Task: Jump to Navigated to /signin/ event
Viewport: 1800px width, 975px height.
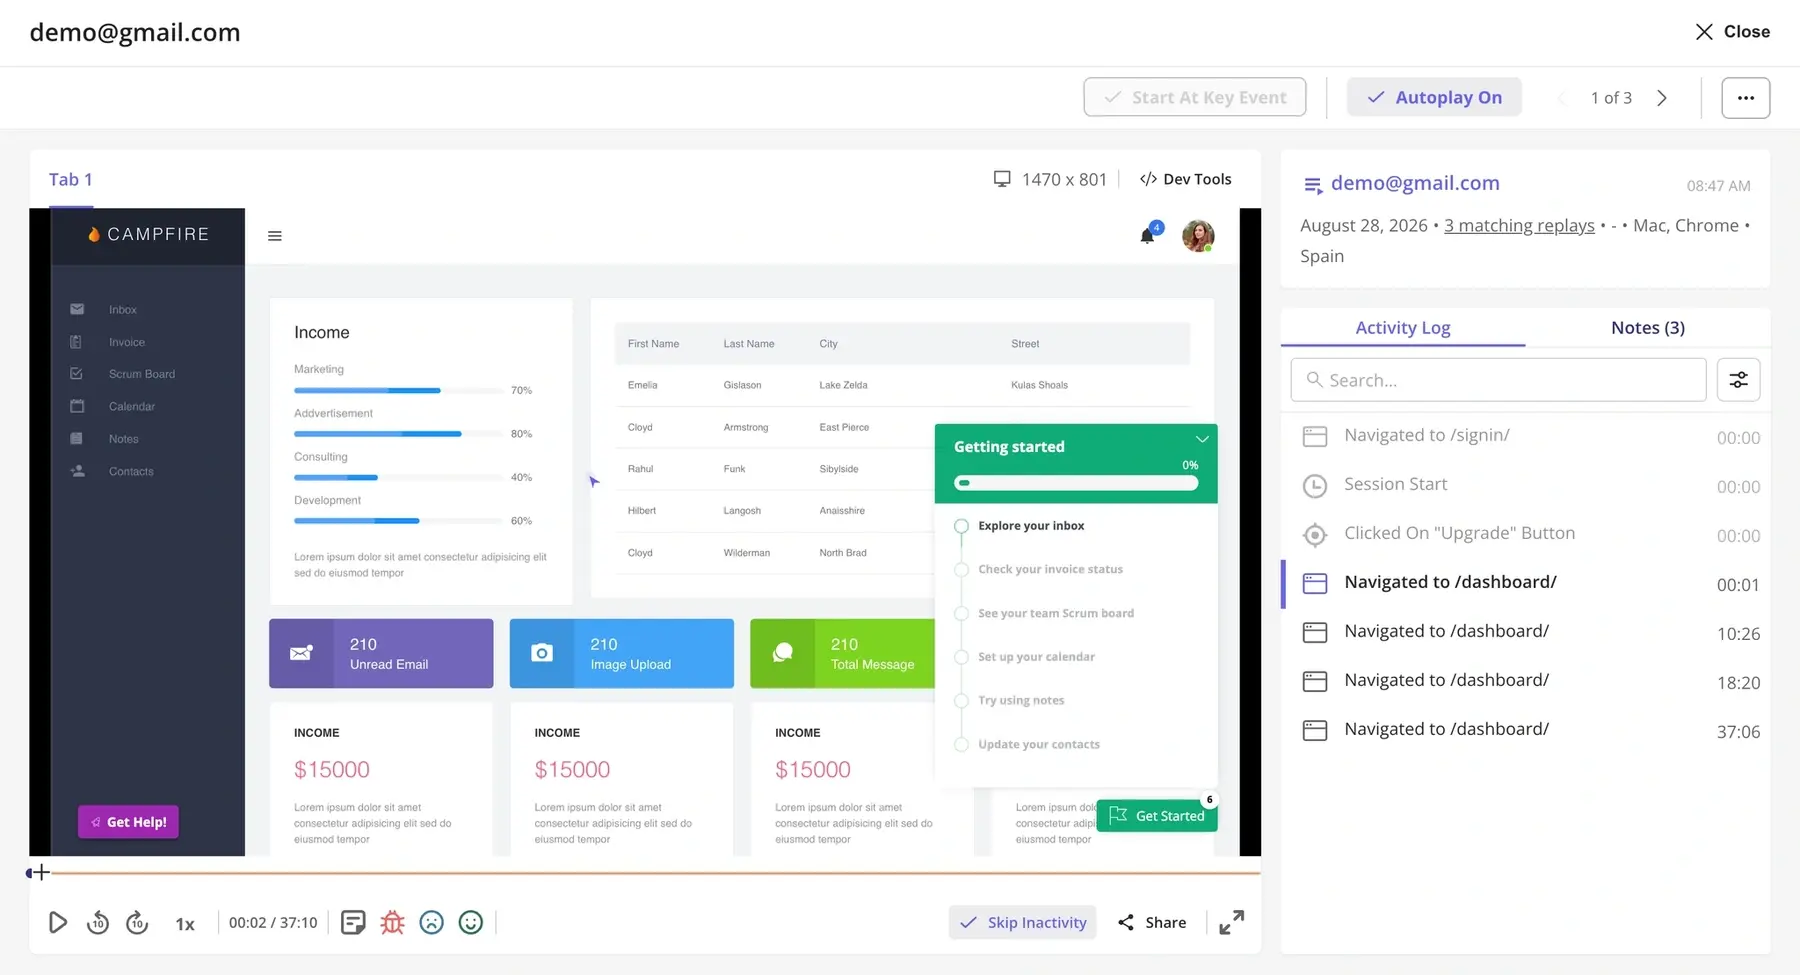Action: (1526, 436)
